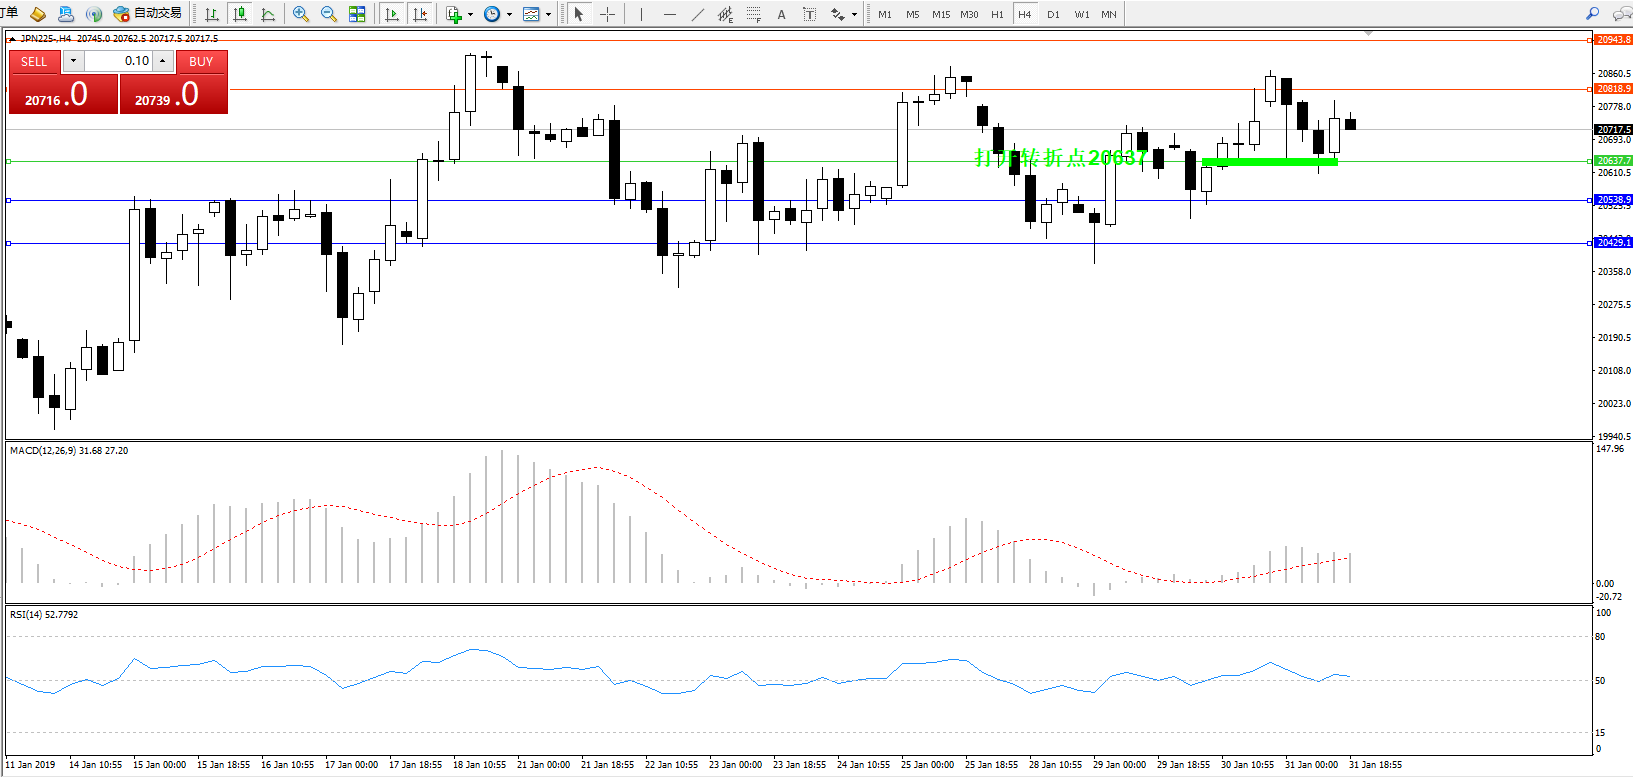The width and height of the screenshot is (1633, 777).
Task: Switch chart to line chart icon
Action: [x=268, y=14]
